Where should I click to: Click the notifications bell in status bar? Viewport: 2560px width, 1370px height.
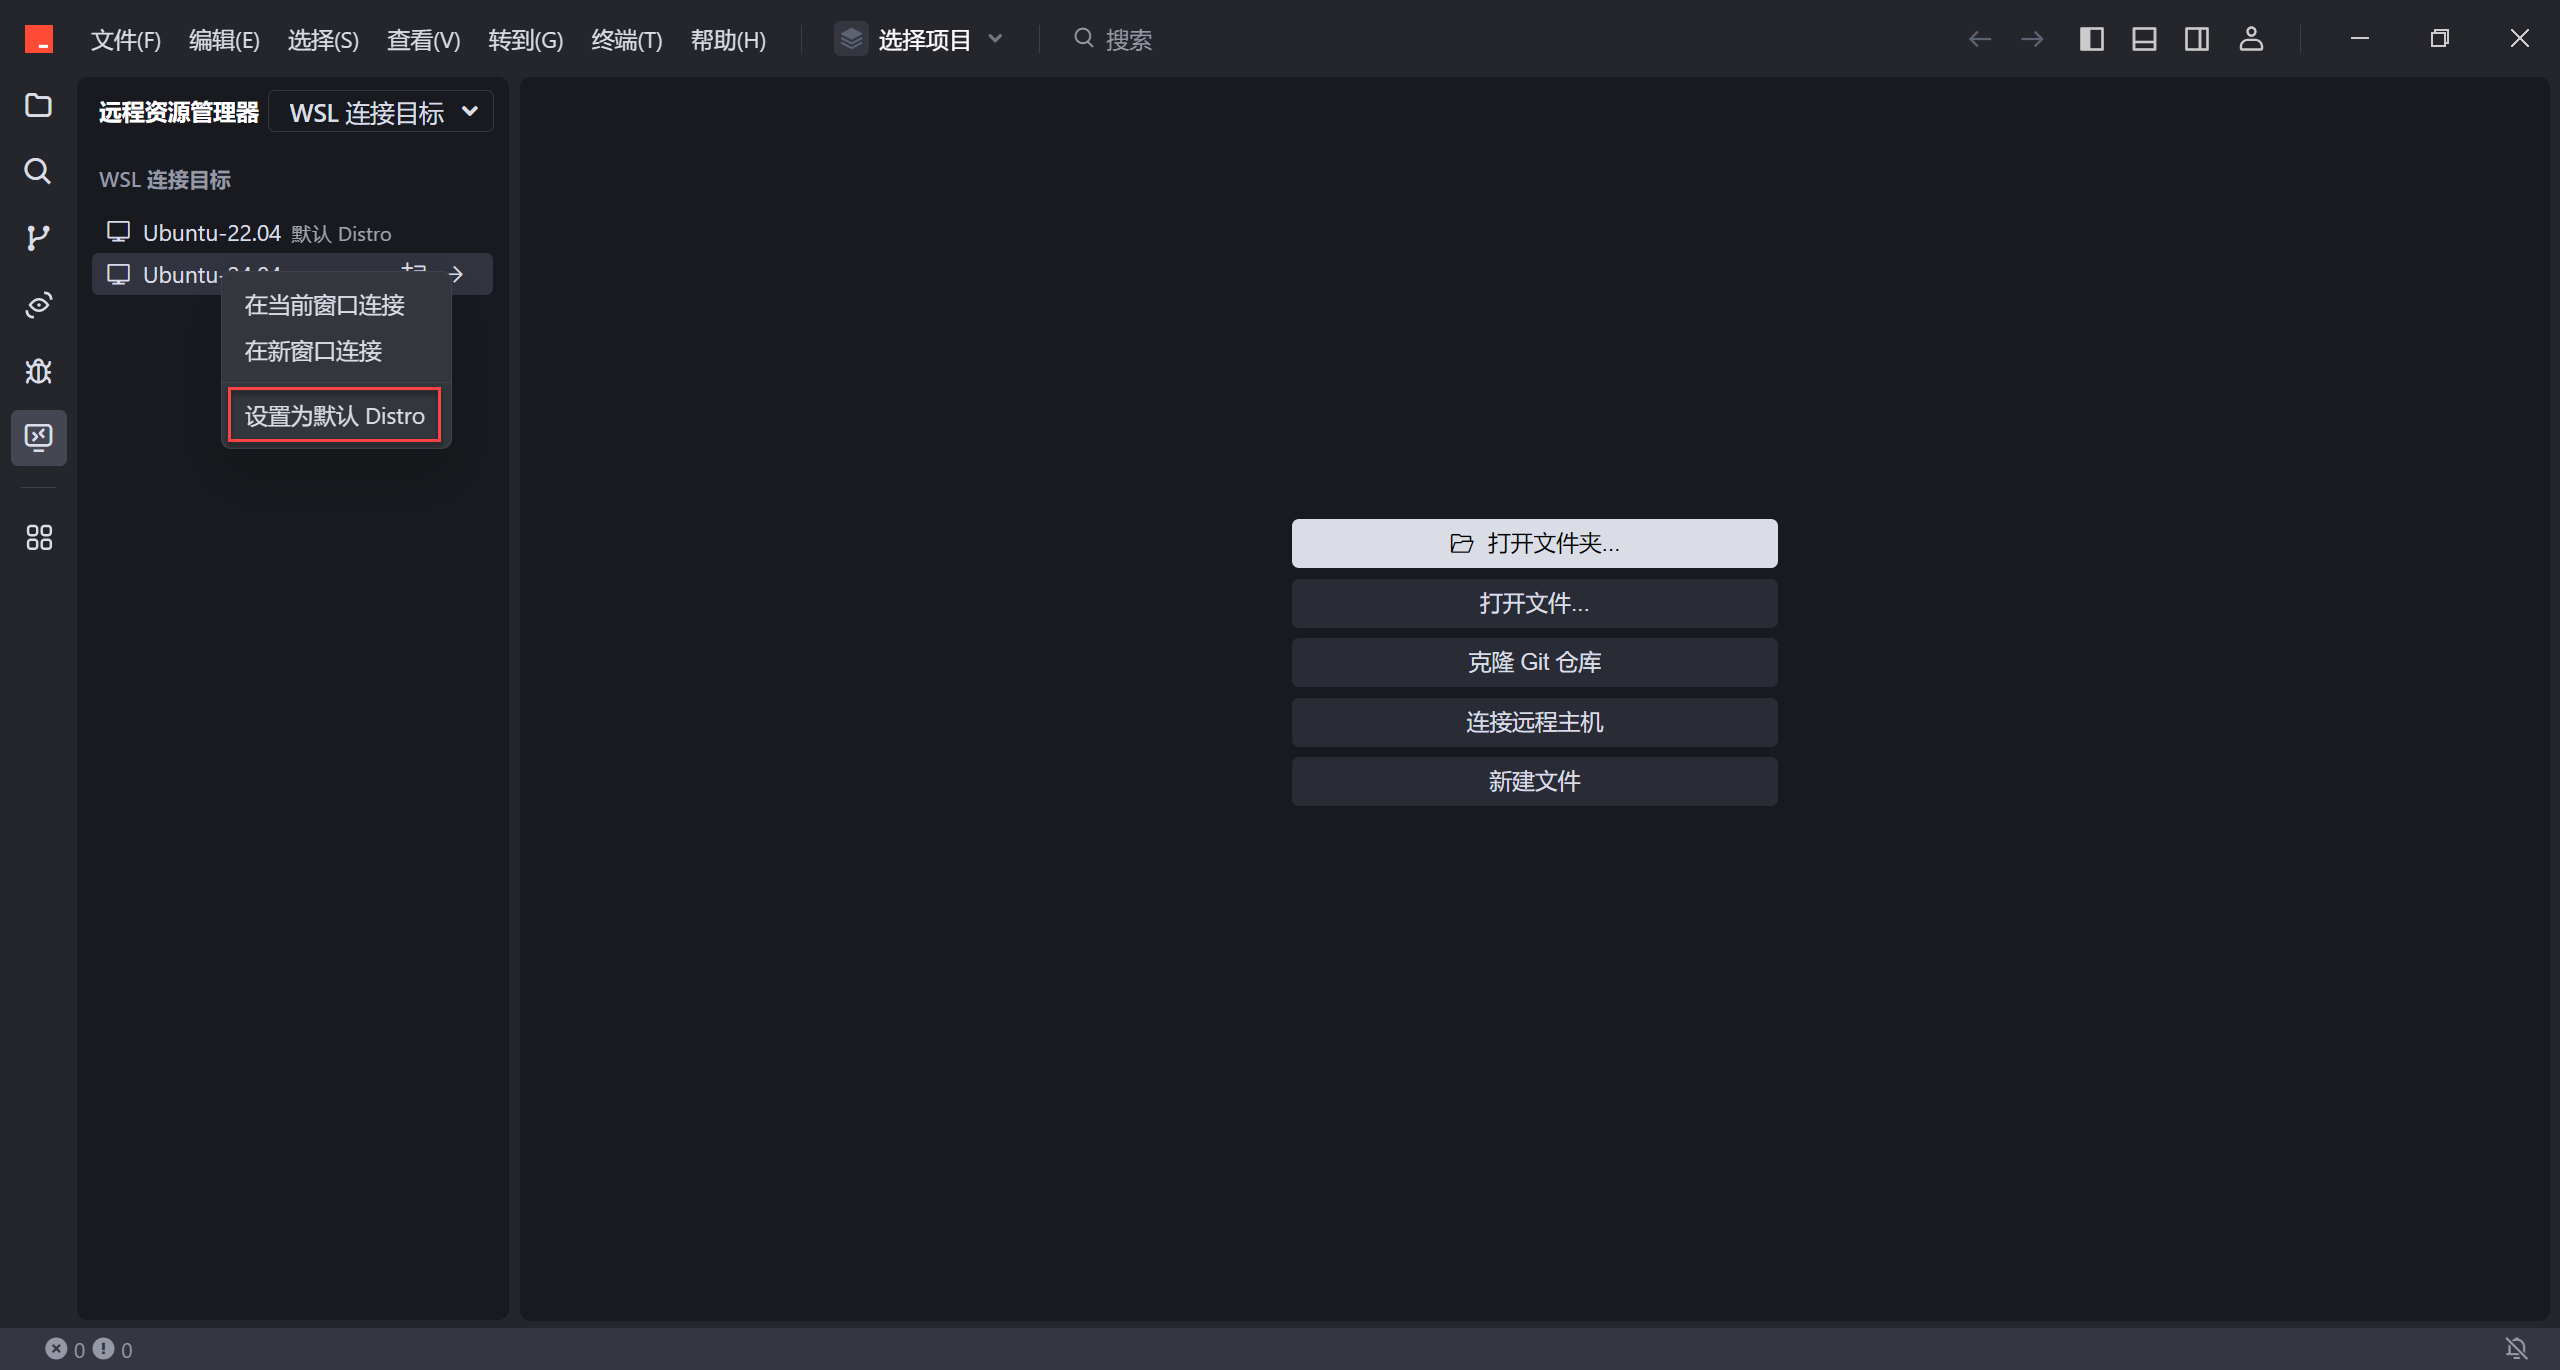[x=2516, y=1349]
